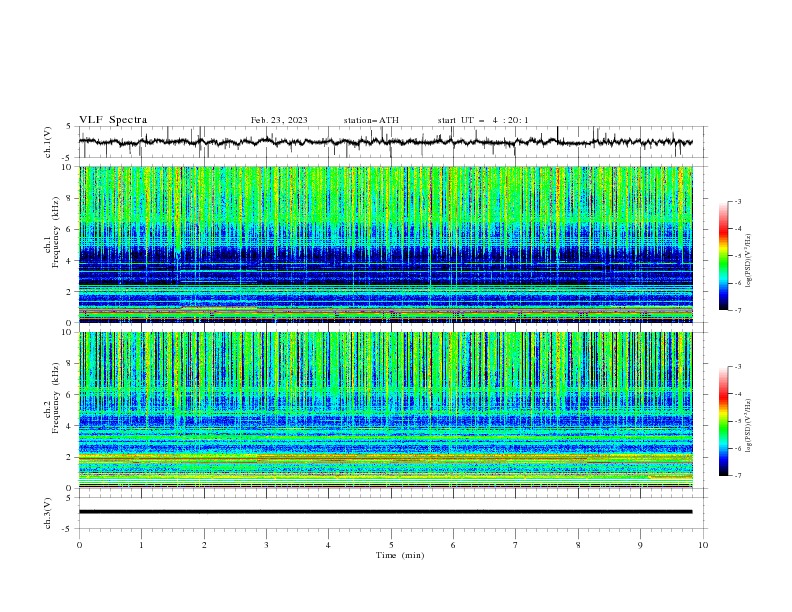Viewport: 792px width, 612px height.
Task: Click the '4' frequency tick on ch.1 spectrogram
Action: tap(71, 261)
